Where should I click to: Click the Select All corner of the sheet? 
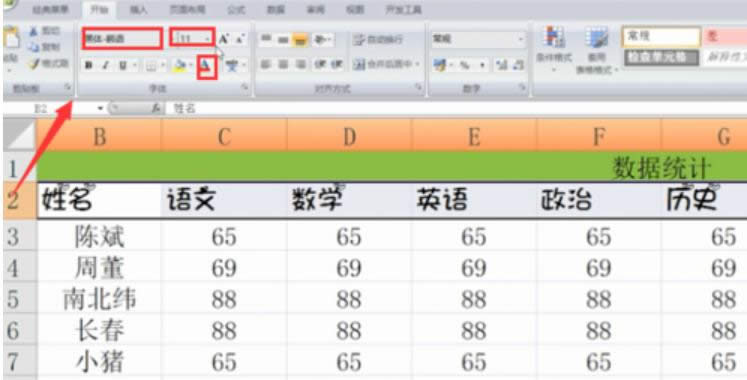19,135
